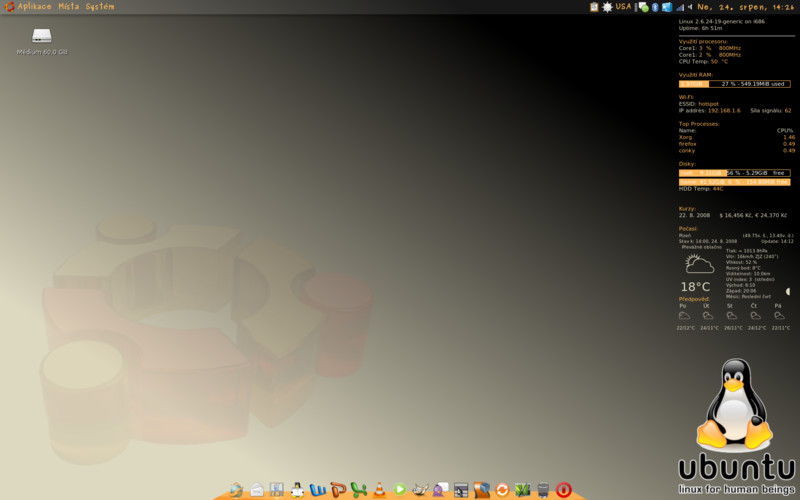
Task: Click the green play button dock icon
Action: 399,490
